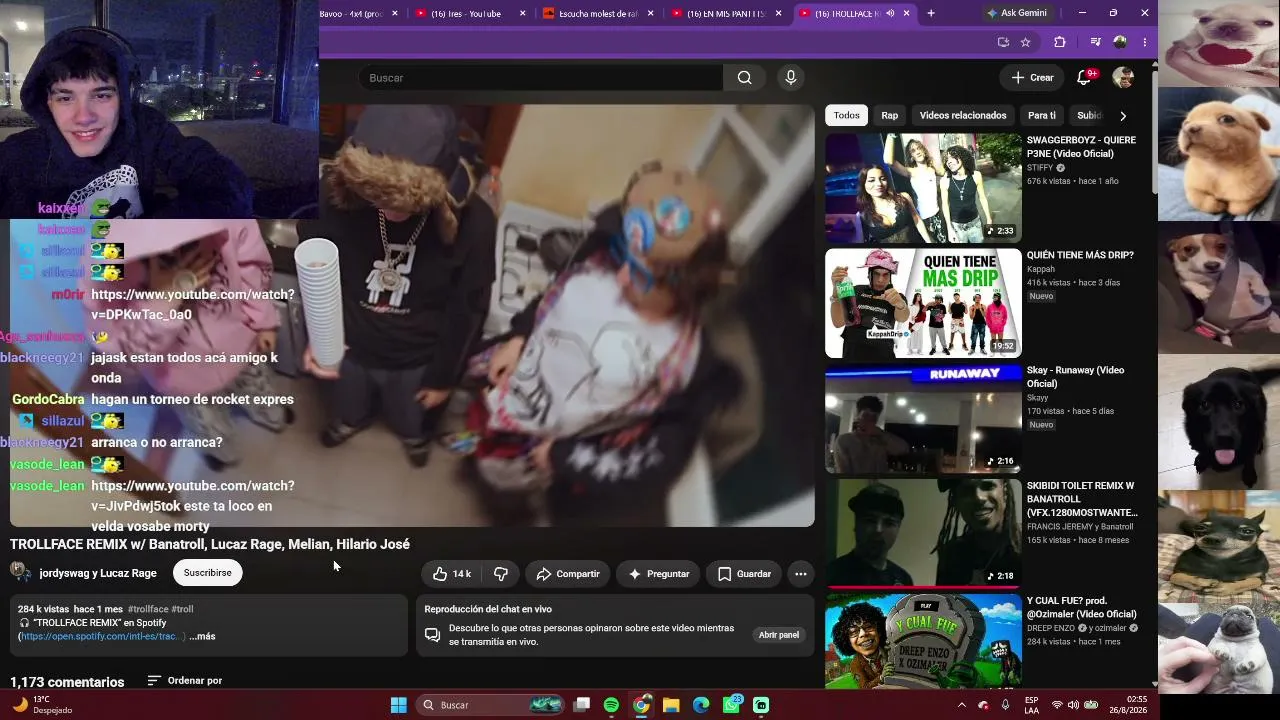This screenshot has width=1280, height=720.
Task: Open the Ordenar por comments sort menu
Action: (185, 681)
